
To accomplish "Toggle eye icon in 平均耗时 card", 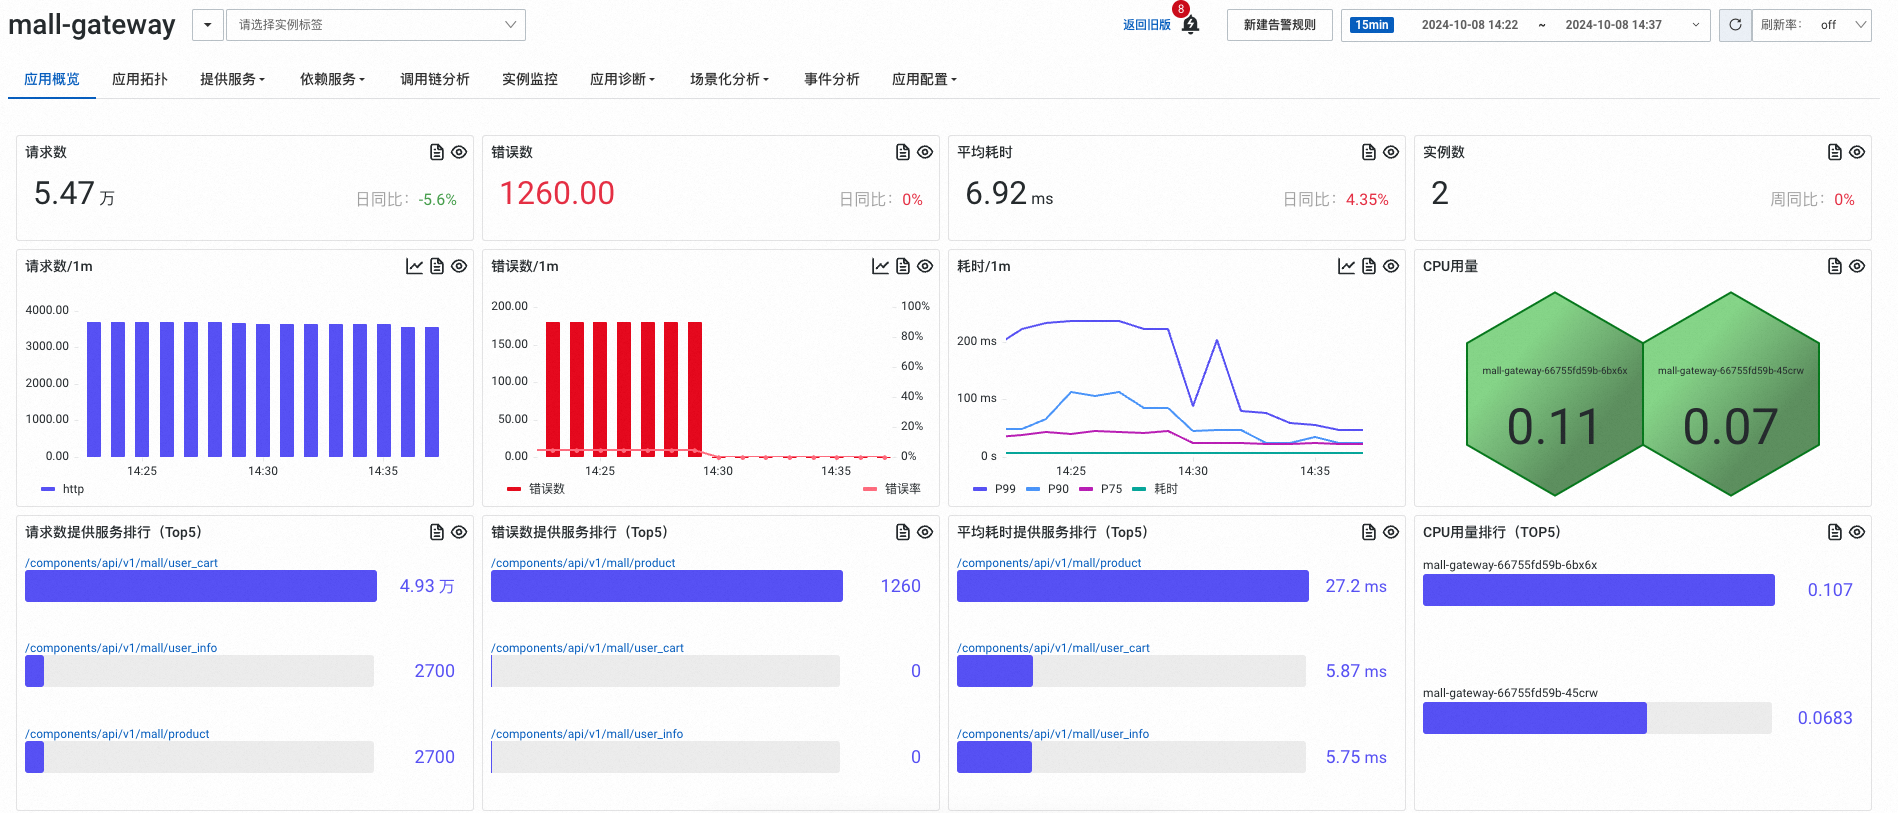I will point(1391,152).
